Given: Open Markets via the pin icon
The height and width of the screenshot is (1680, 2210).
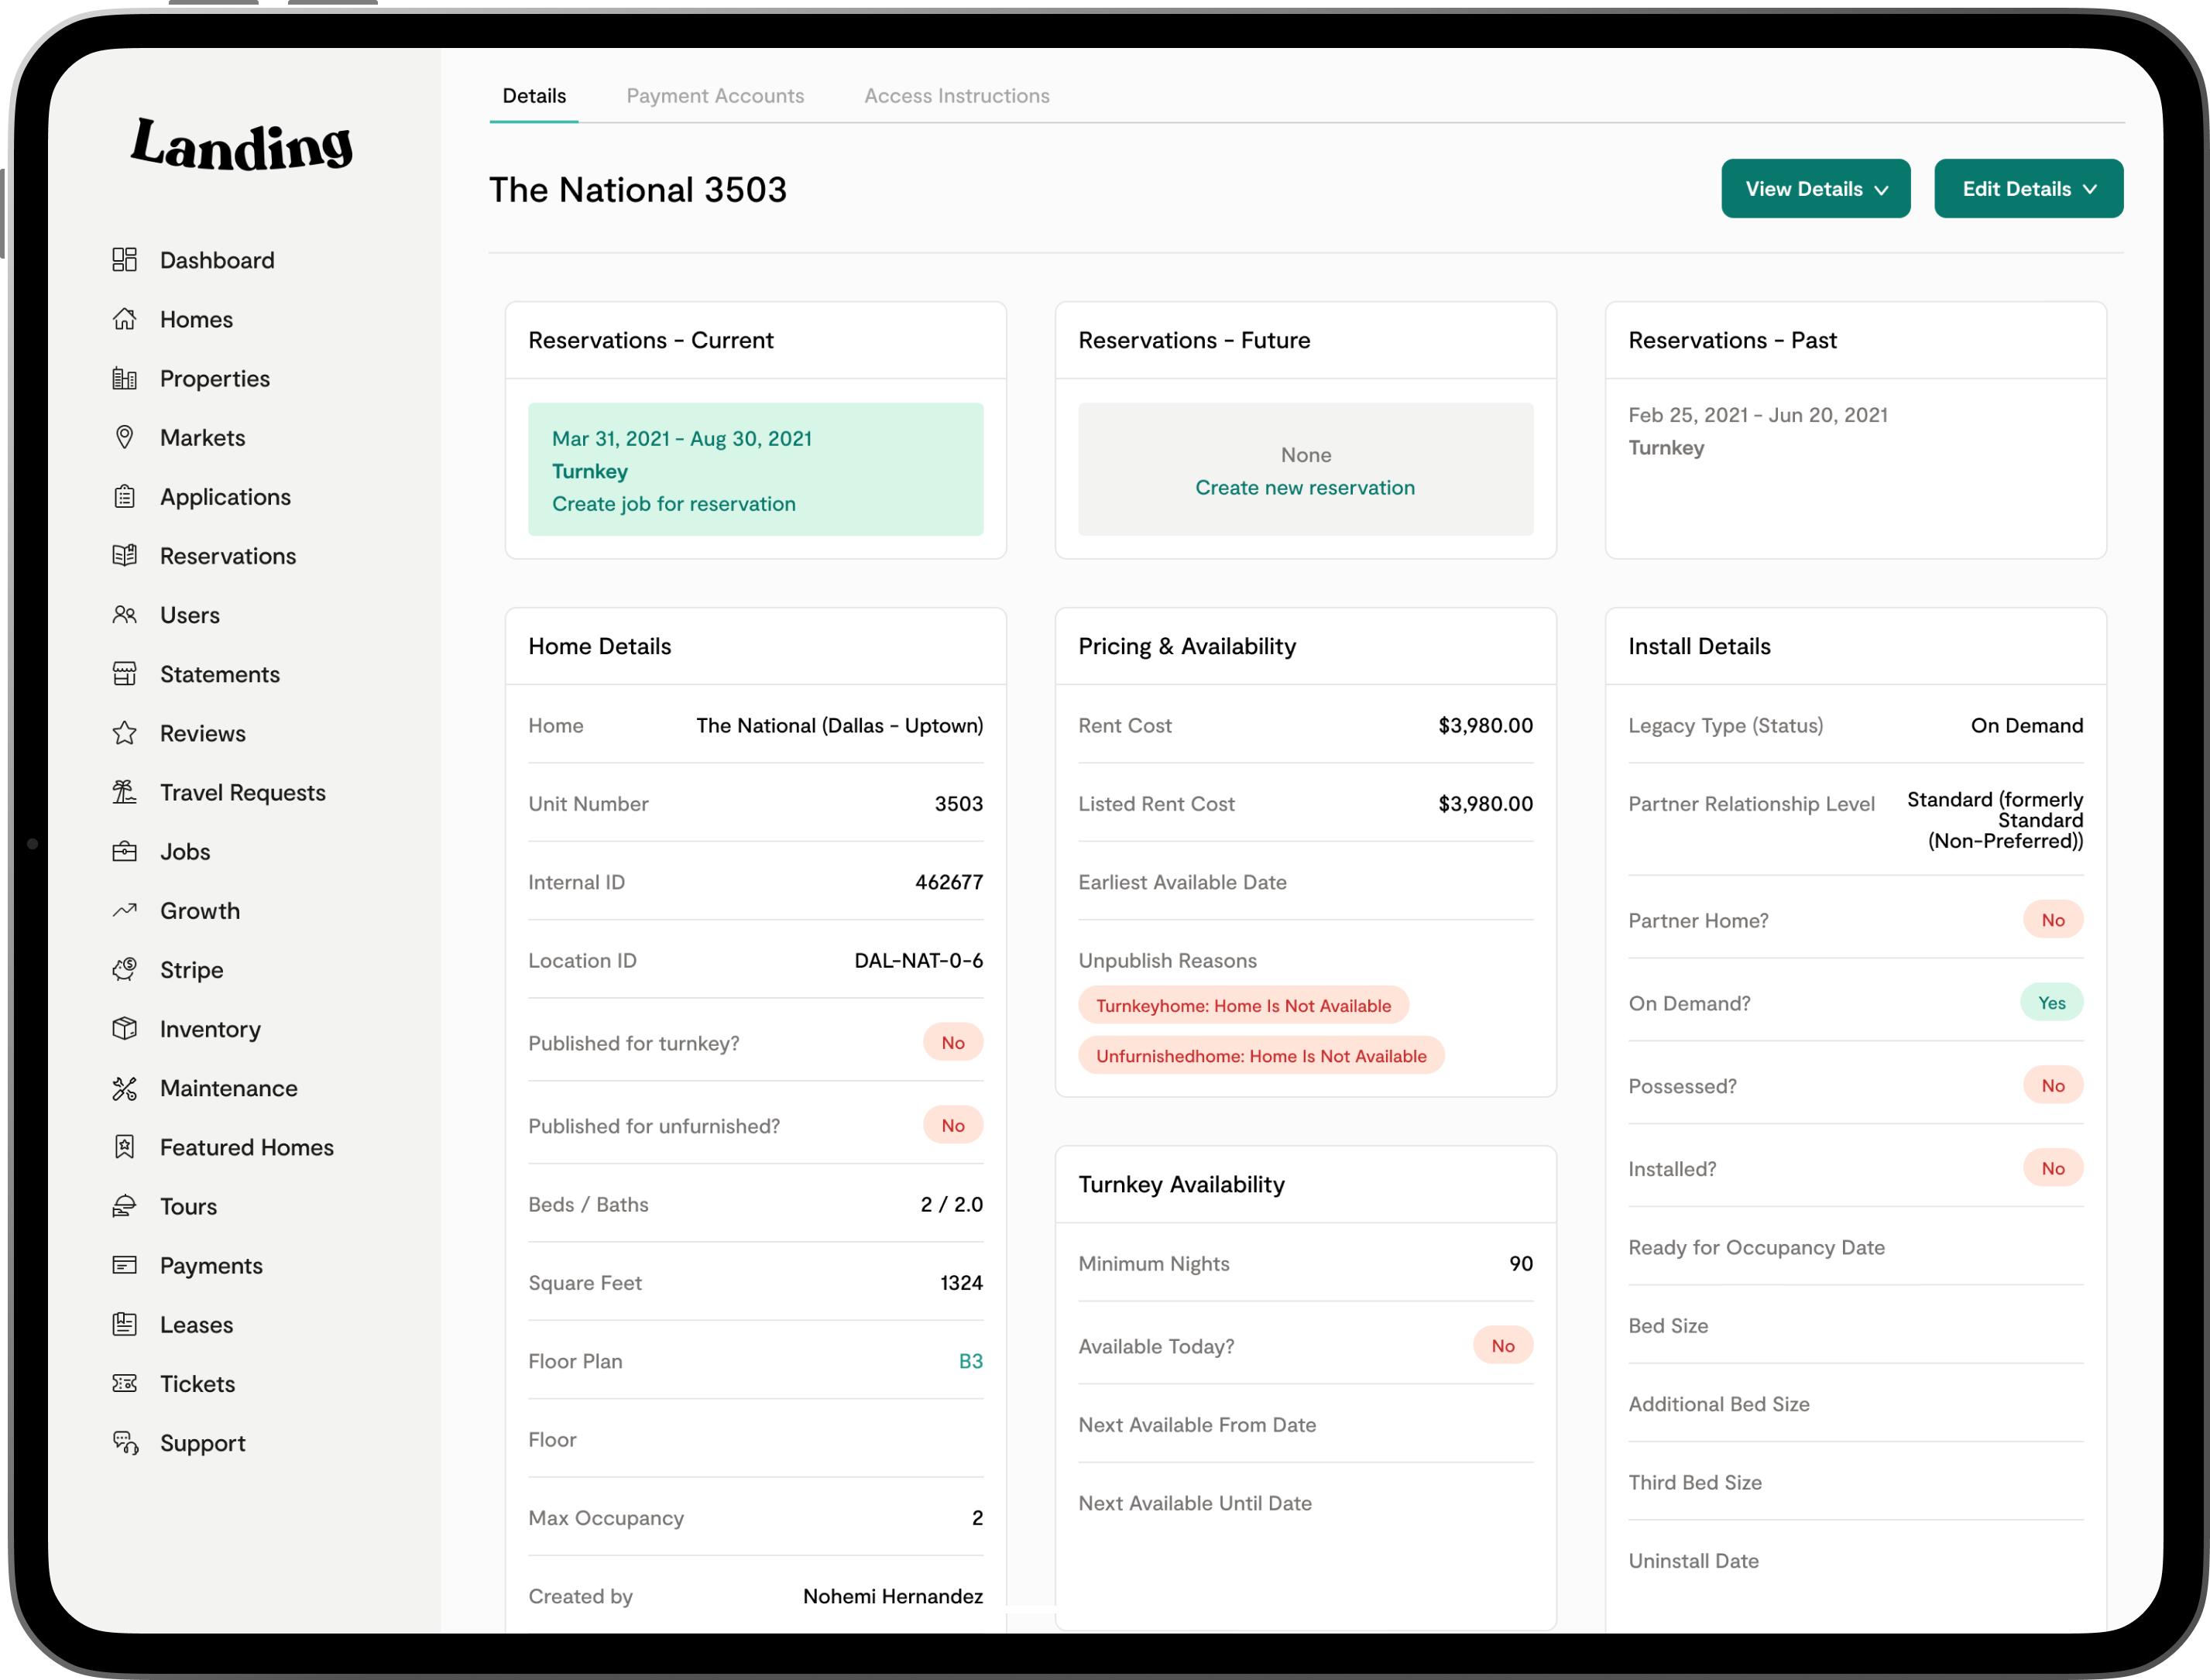Looking at the screenshot, I should (124, 437).
